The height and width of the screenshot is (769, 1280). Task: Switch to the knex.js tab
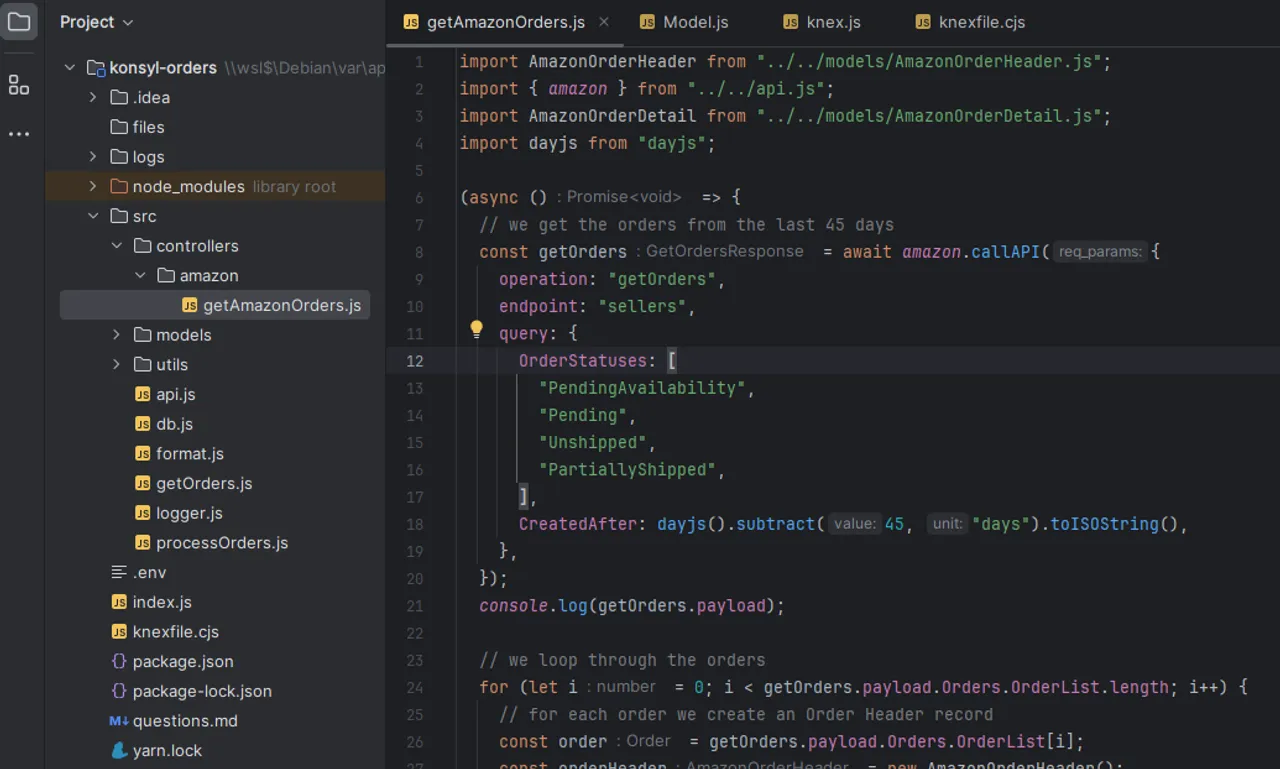(x=833, y=21)
